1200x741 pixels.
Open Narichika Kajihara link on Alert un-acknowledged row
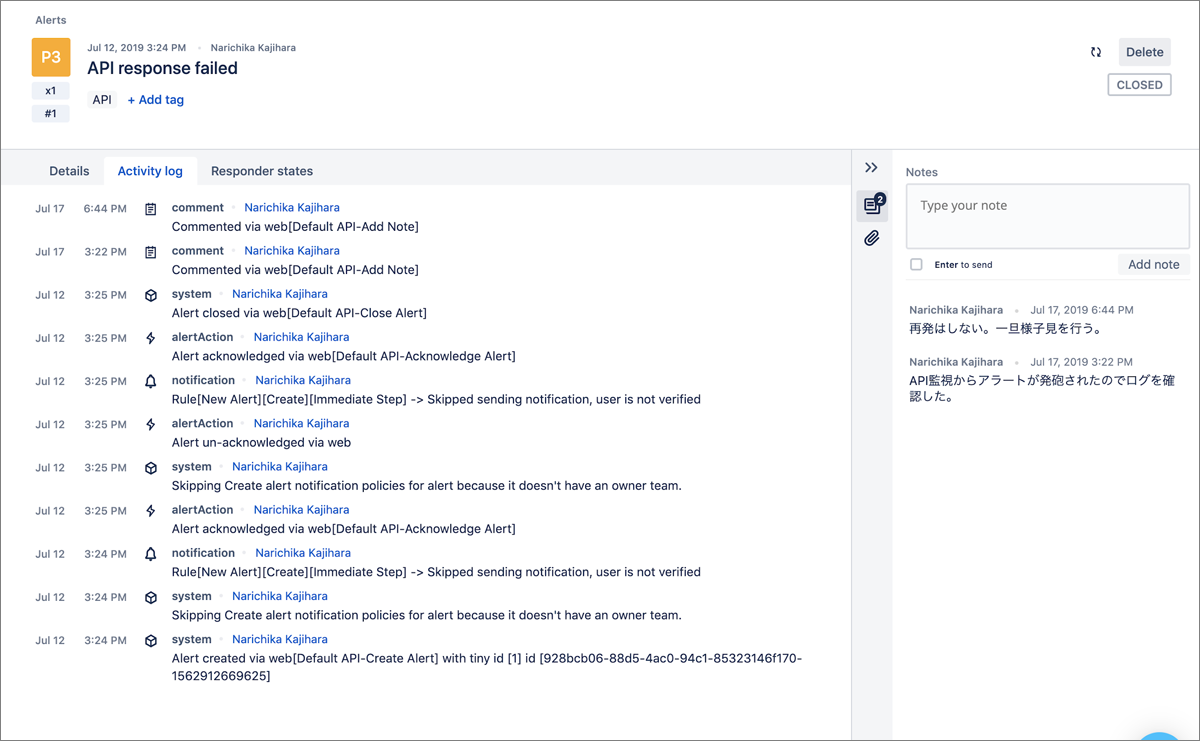(x=302, y=423)
